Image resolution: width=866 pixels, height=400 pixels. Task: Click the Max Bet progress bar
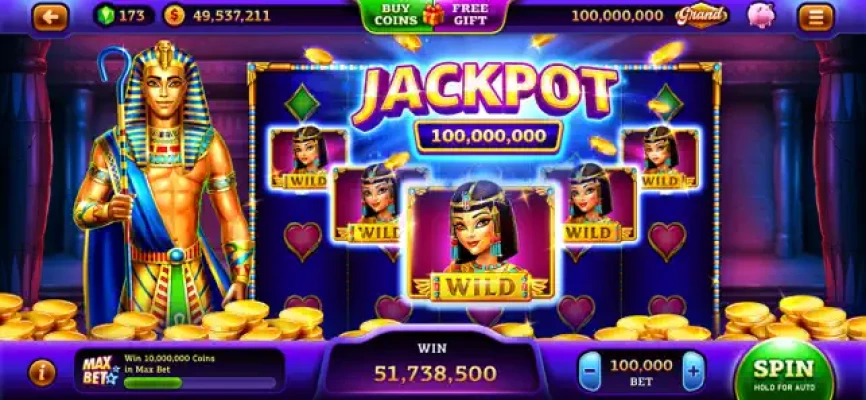pyautogui.click(x=200, y=383)
